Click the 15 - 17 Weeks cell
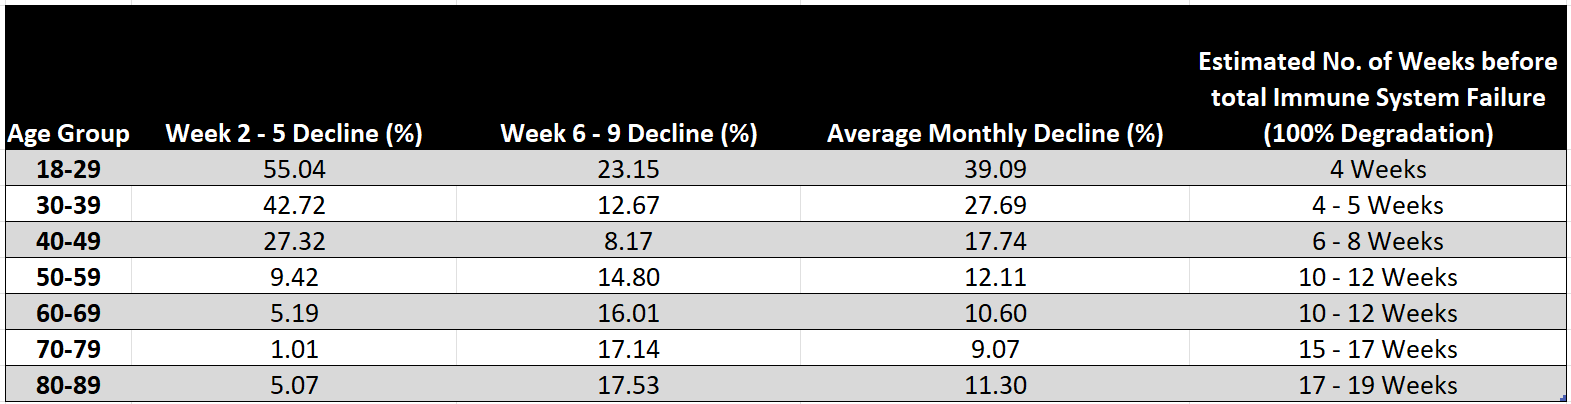Screen dimensions: 1571x404 click(1377, 349)
